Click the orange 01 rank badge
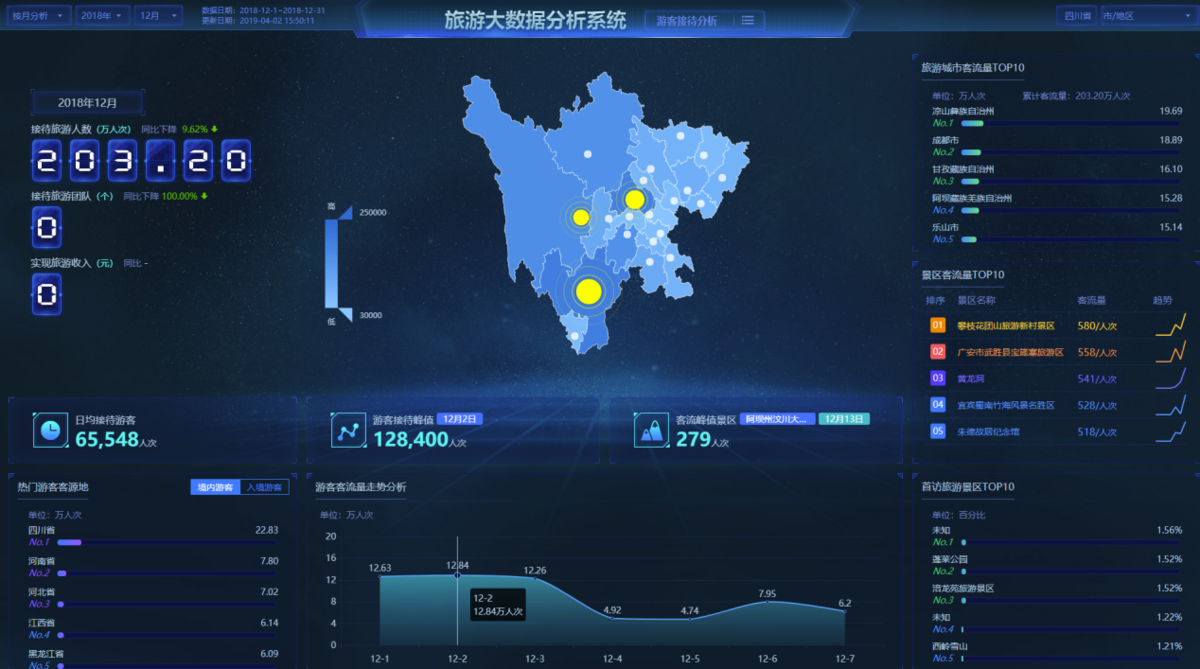 click(937, 325)
